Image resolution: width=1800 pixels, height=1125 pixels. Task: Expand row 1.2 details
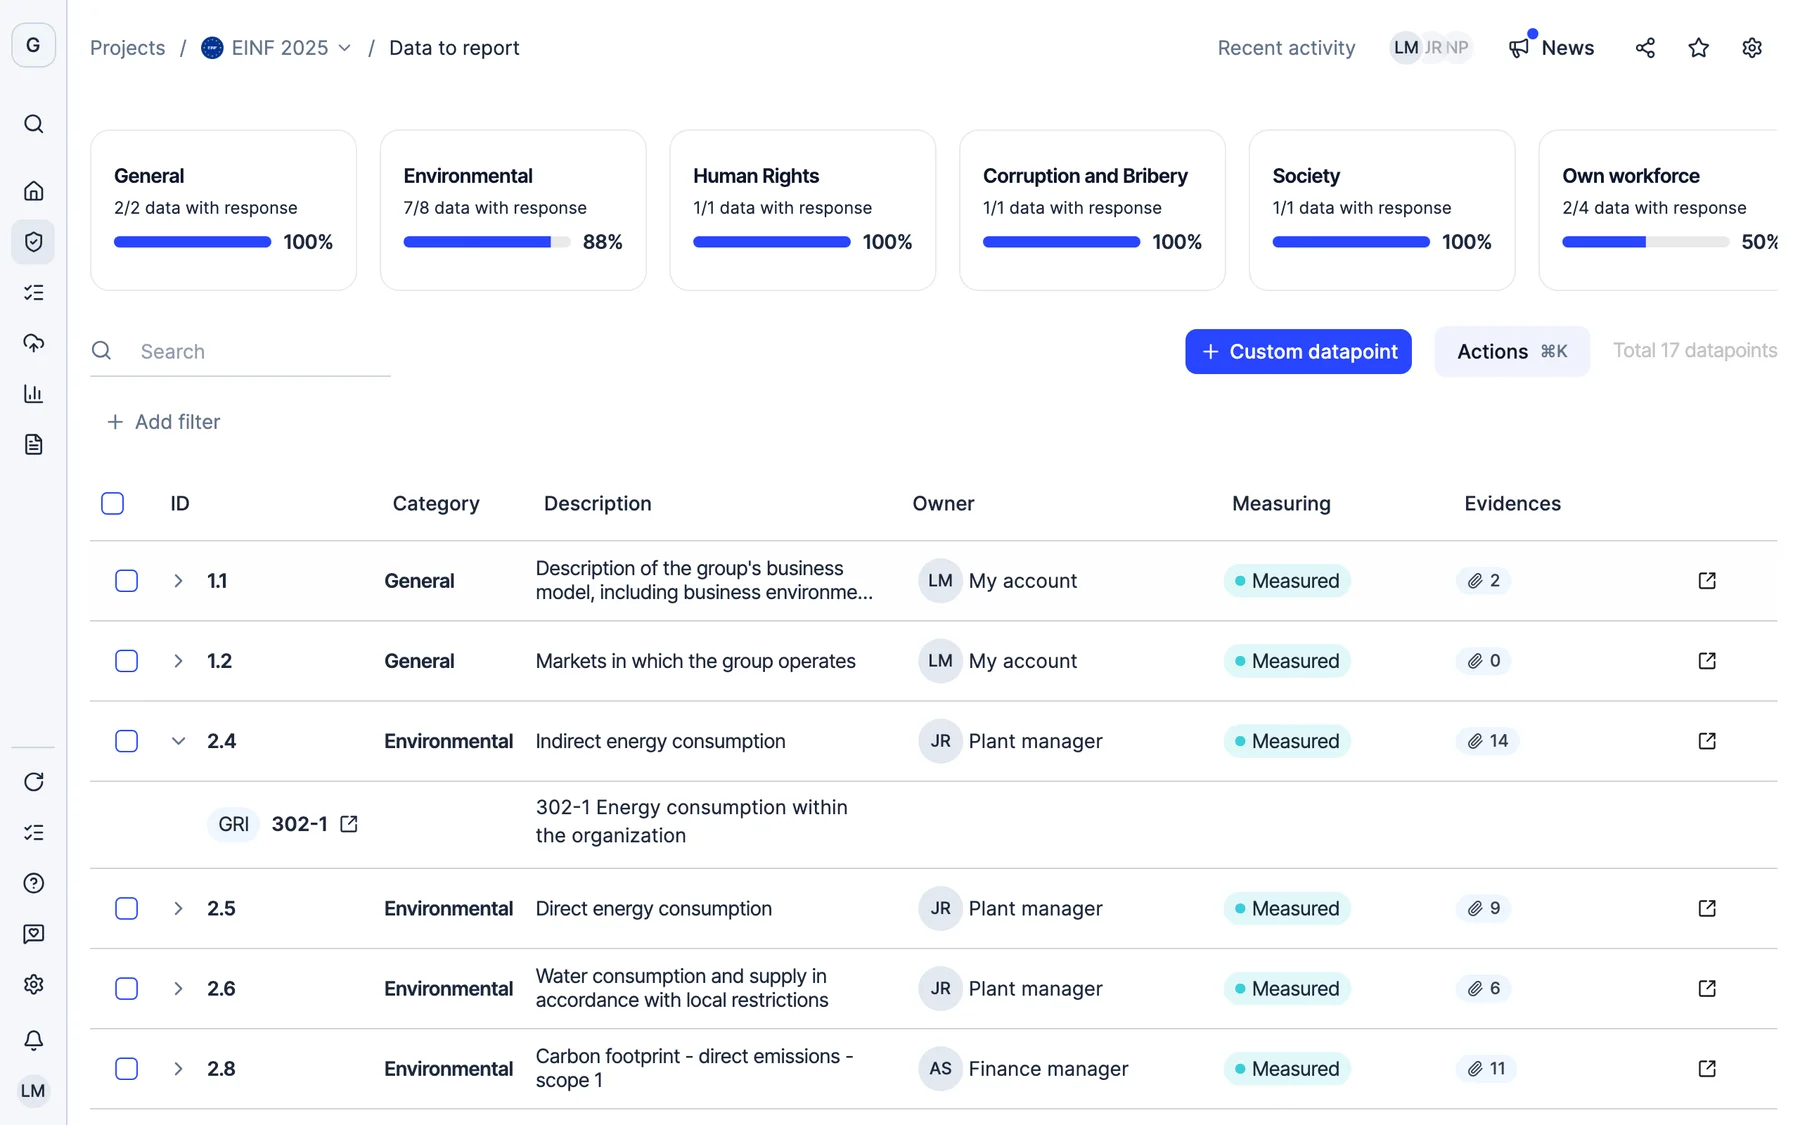(178, 661)
